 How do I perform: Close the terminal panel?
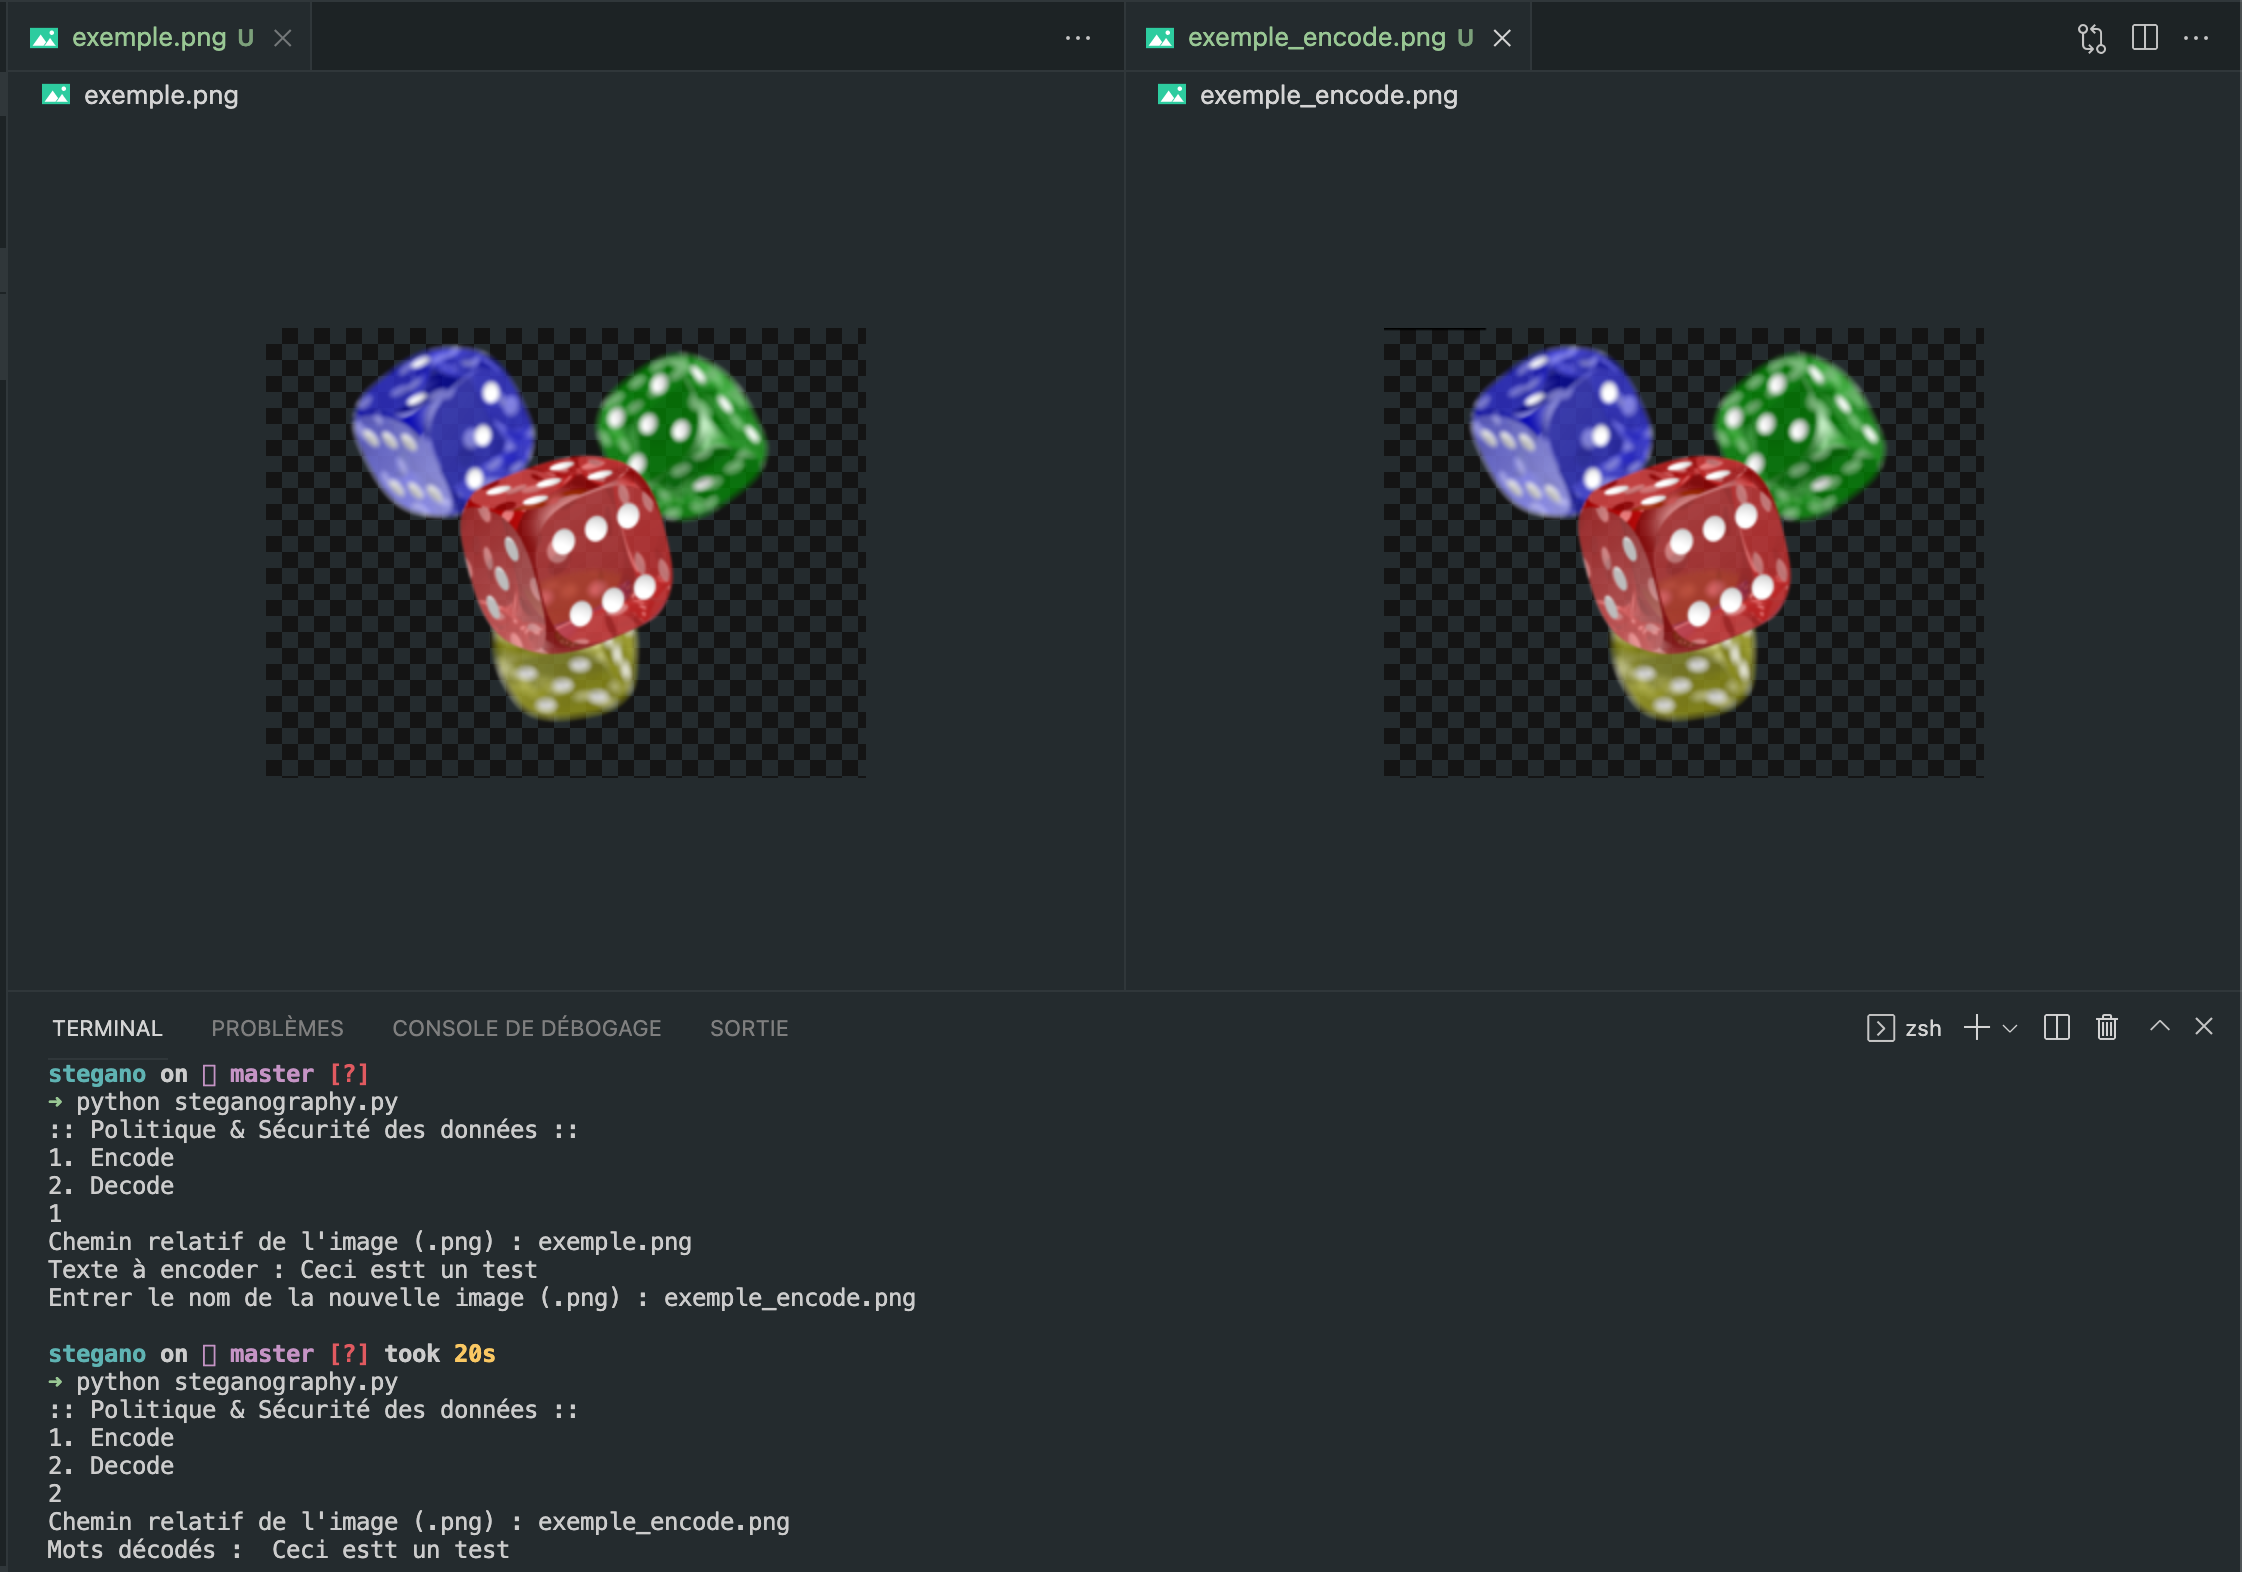(2204, 1026)
